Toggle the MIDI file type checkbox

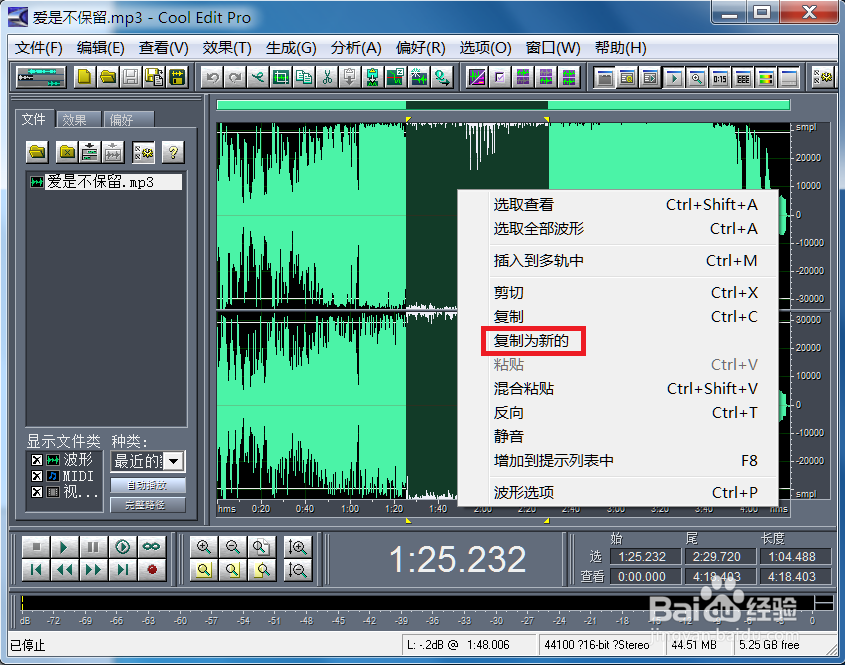(36, 476)
